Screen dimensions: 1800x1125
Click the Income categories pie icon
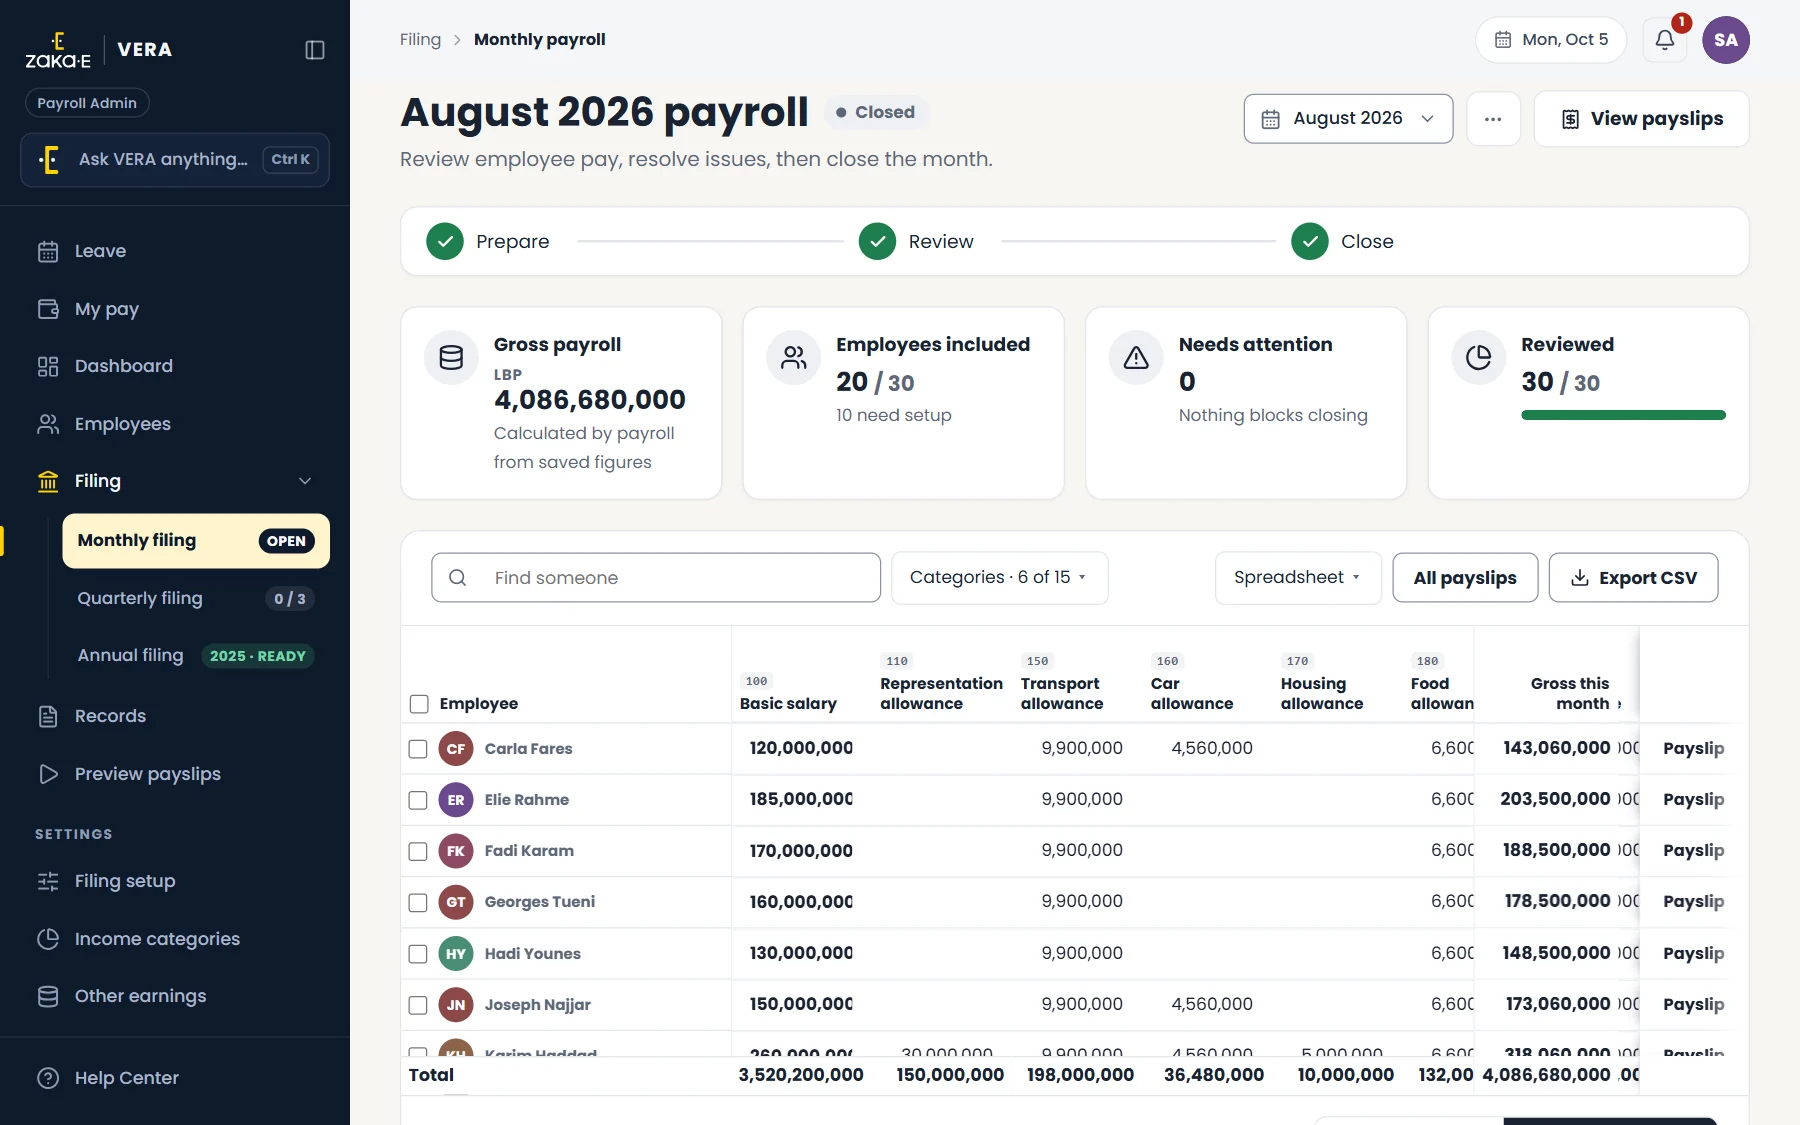click(48, 939)
